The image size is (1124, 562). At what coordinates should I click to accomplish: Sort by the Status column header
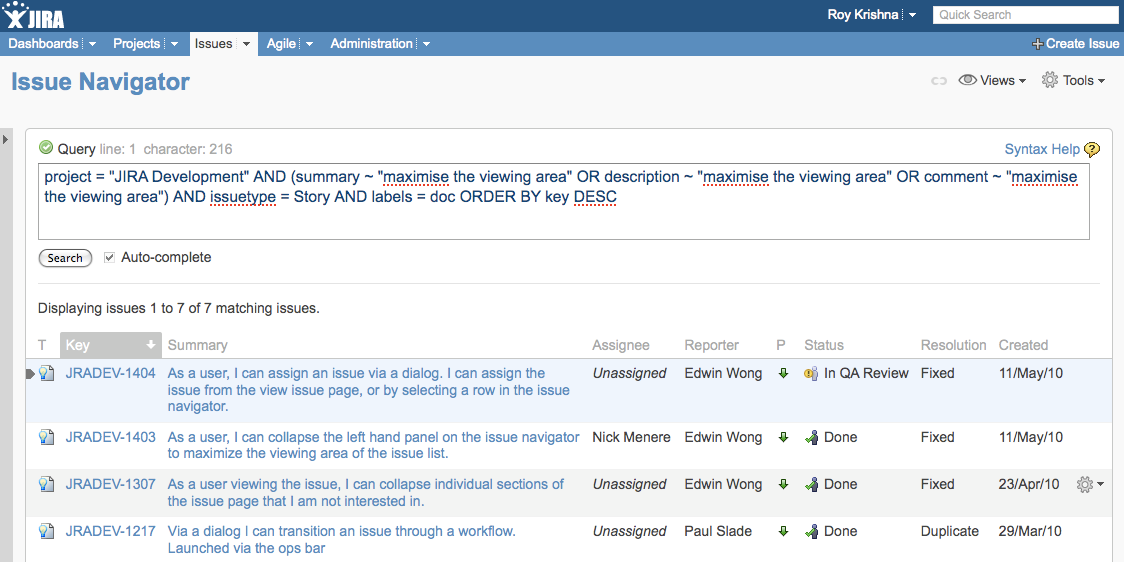824,345
